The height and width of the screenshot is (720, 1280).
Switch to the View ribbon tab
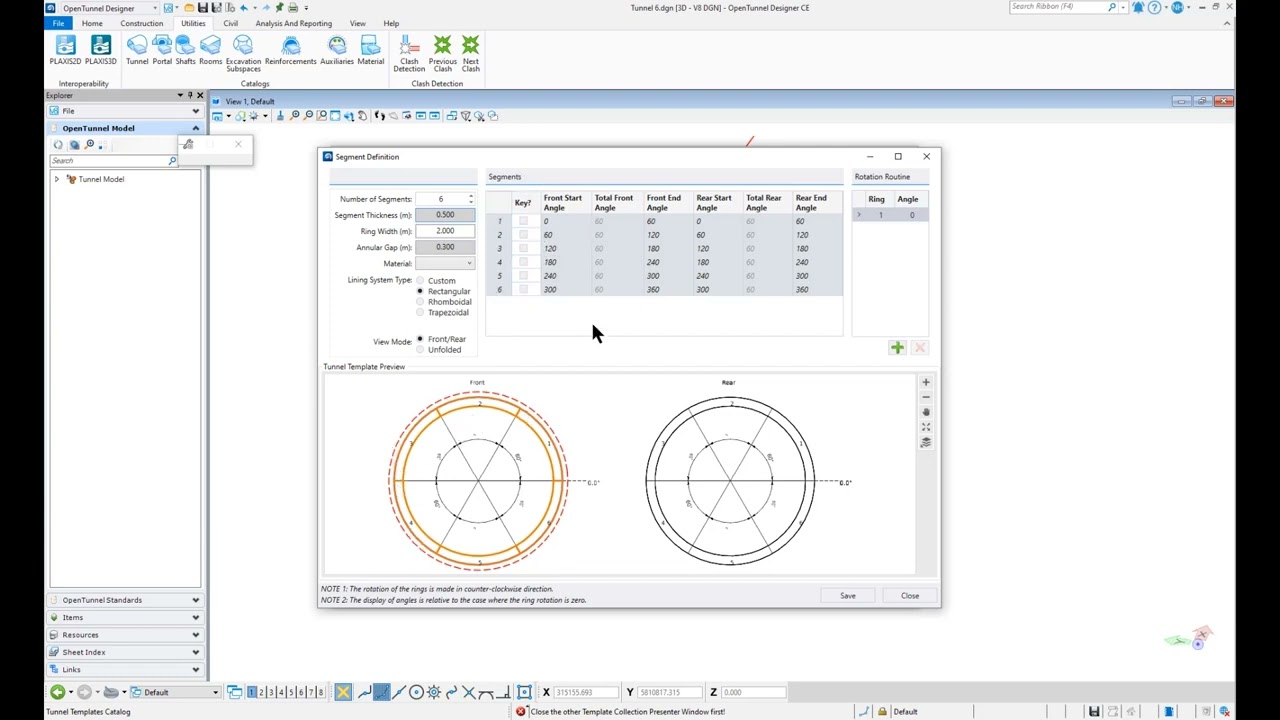click(357, 23)
